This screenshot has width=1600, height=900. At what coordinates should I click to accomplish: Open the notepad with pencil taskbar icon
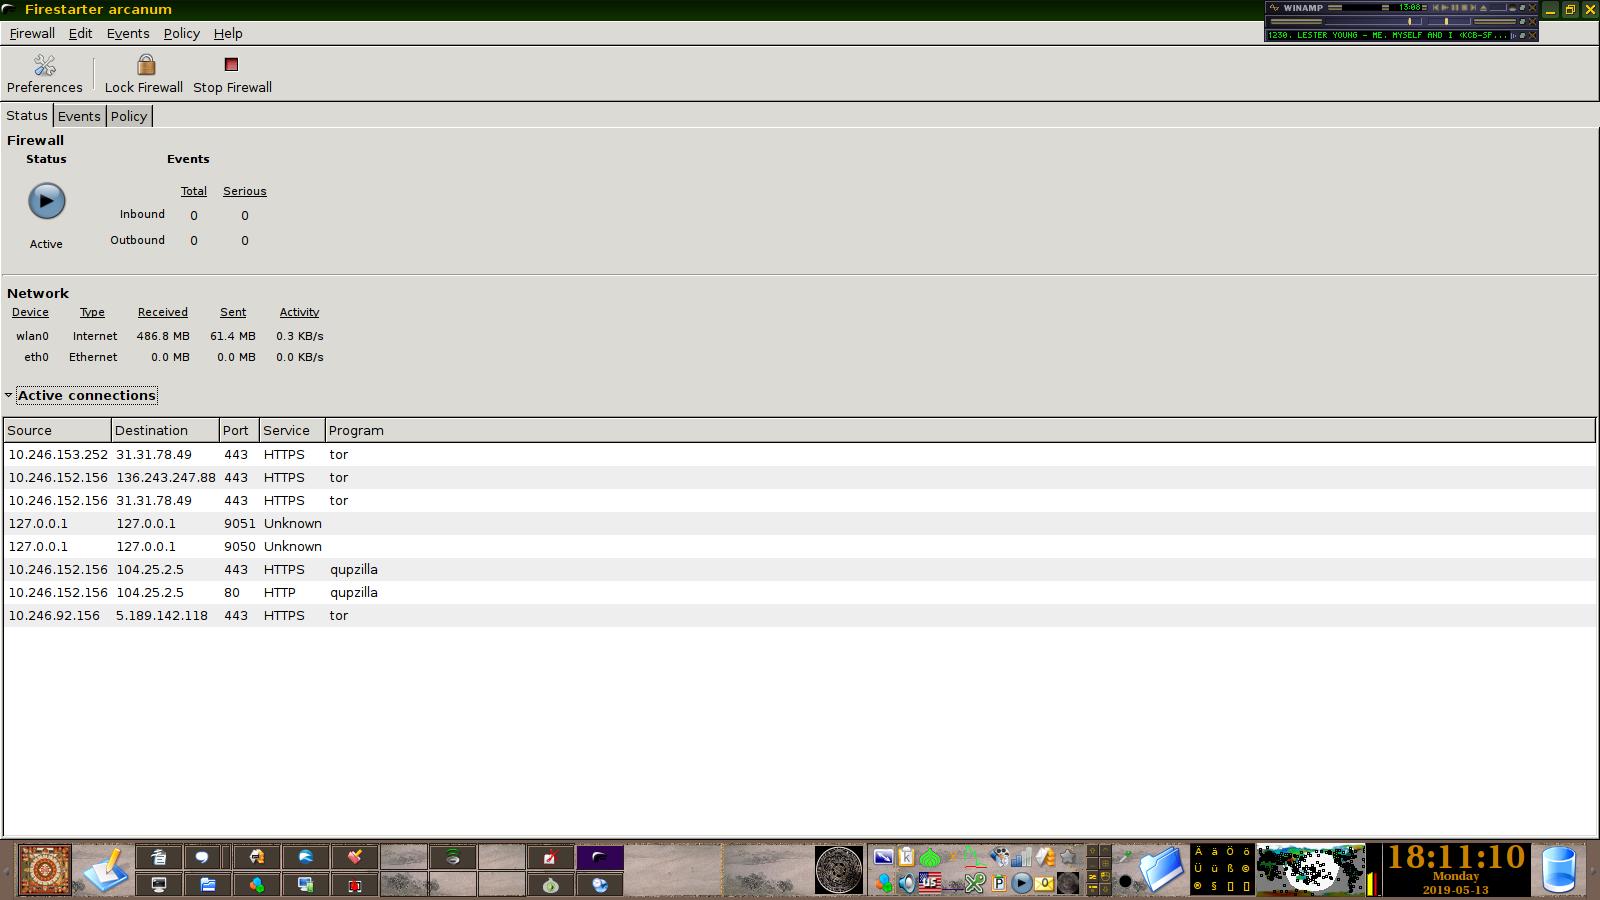[x=107, y=870]
